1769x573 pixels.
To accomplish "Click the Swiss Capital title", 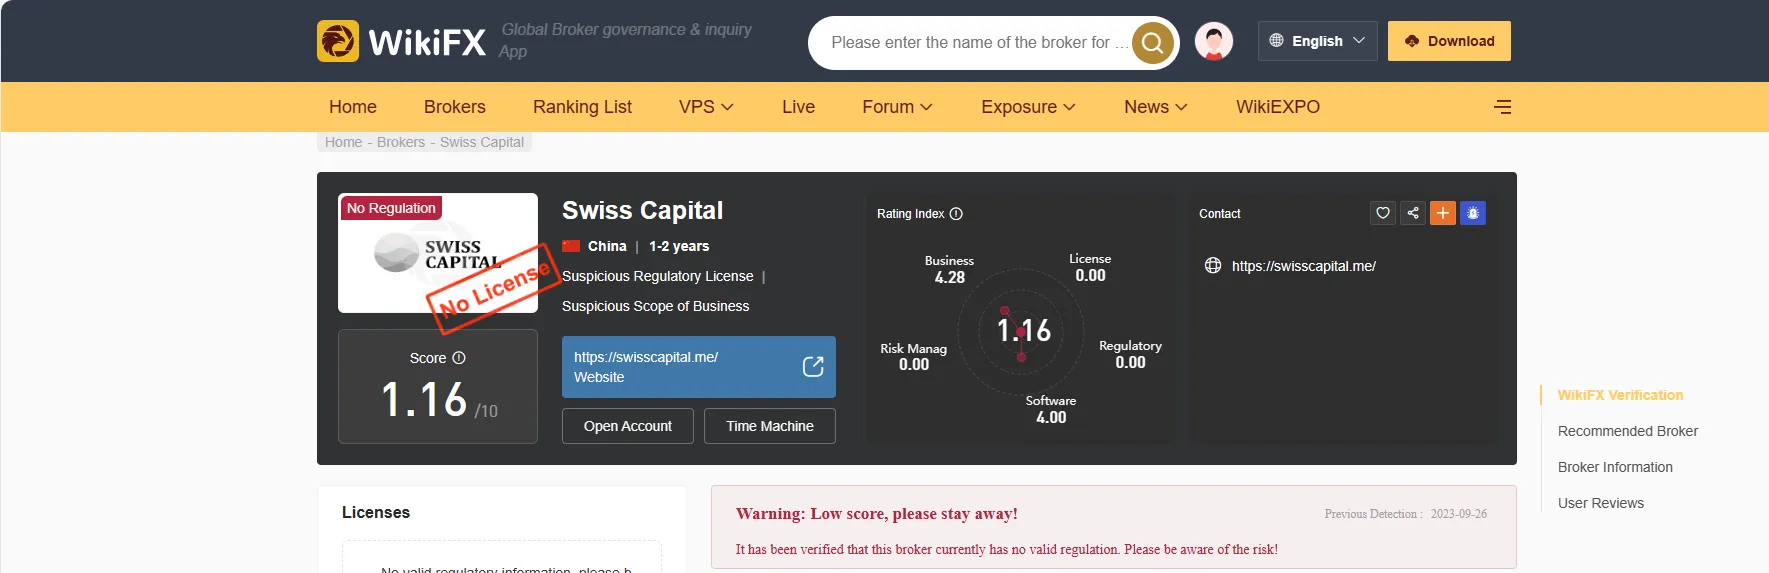I will tap(642, 210).
